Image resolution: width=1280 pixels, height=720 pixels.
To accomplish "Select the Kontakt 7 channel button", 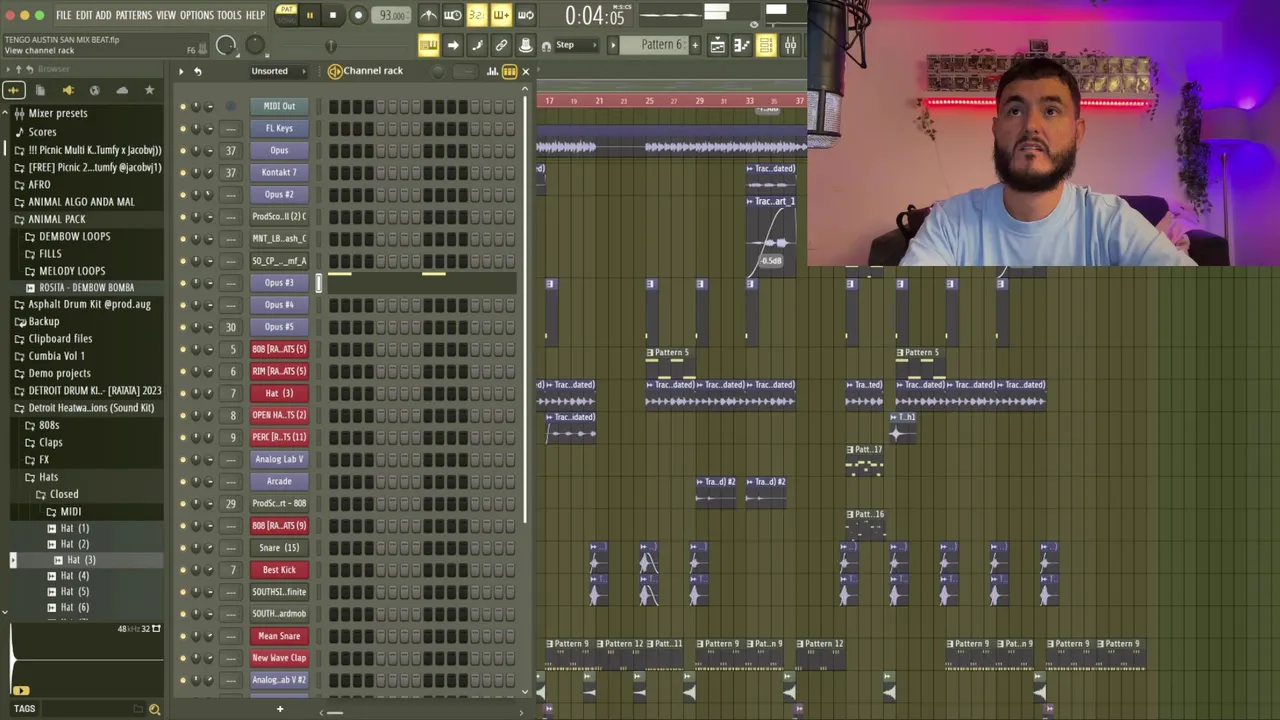I will click(x=279, y=172).
